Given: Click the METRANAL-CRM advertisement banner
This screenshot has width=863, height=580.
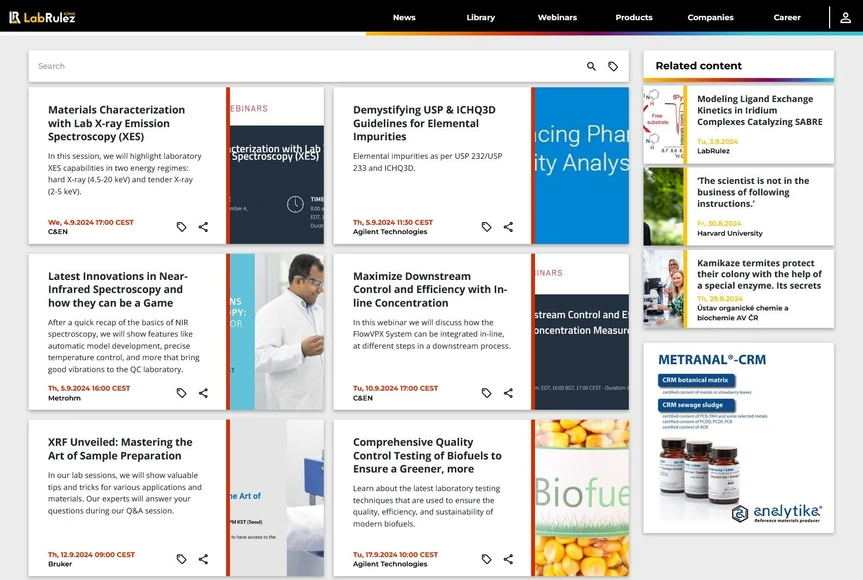Looking at the screenshot, I should [739, 438].
